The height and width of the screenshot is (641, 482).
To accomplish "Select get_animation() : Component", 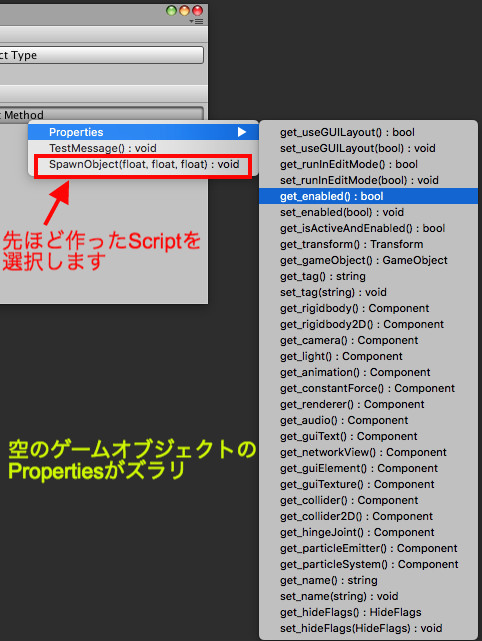I will [x=368, y=372].
